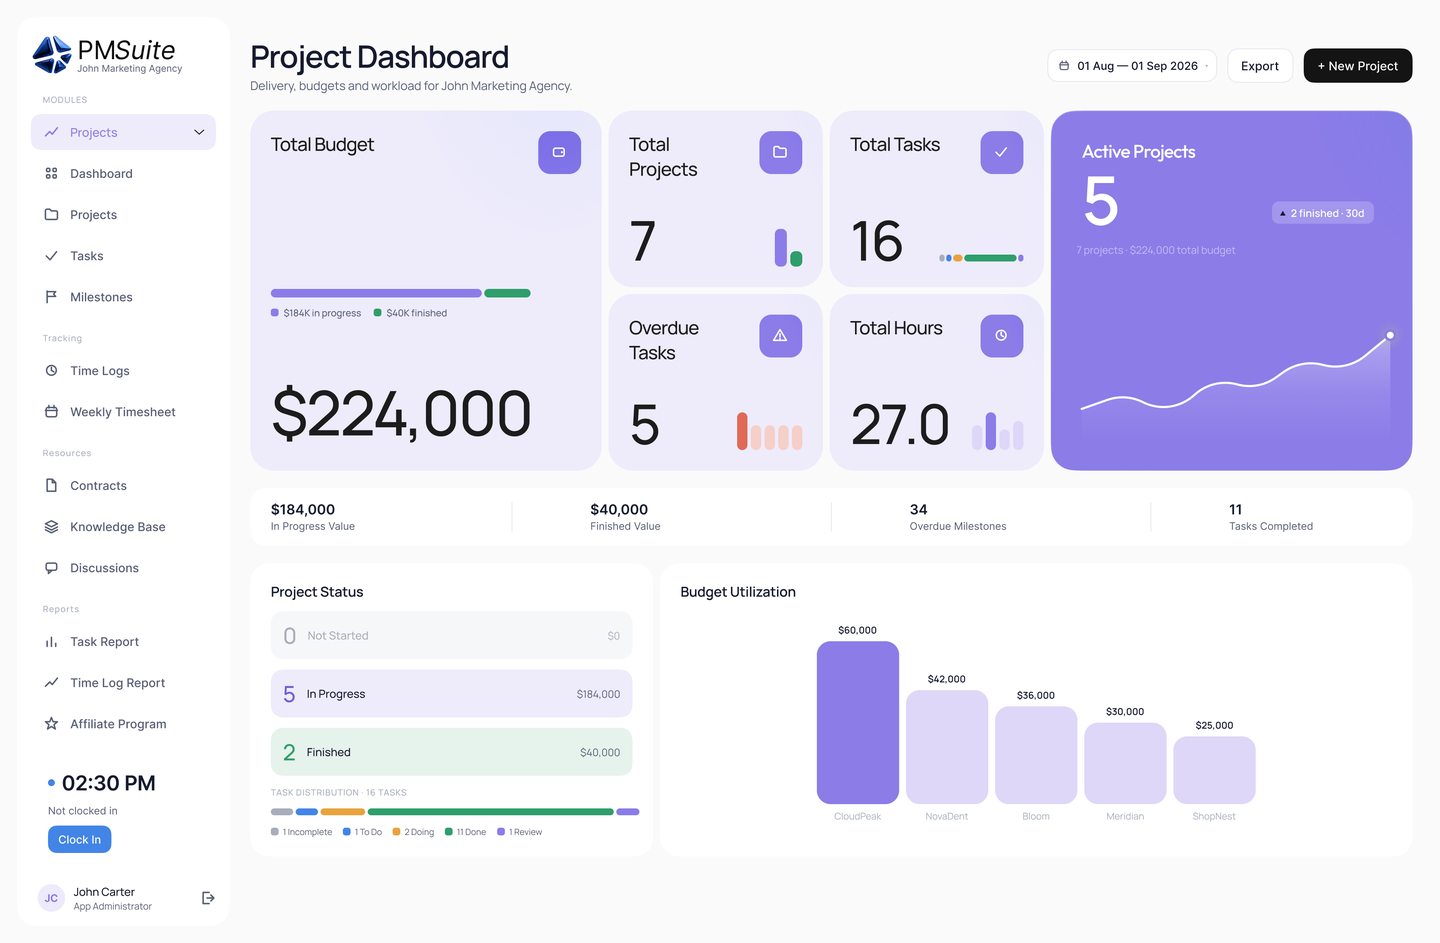Screen dimensions: 1440x943
Task: Click the wallet icon on Total Budget card
Action: point(559,152)
